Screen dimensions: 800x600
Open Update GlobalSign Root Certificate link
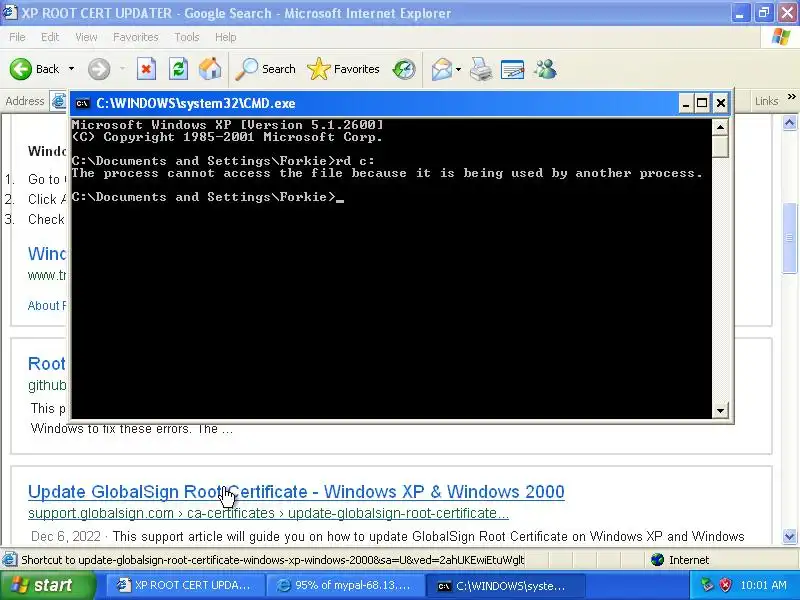pos(296,492)
